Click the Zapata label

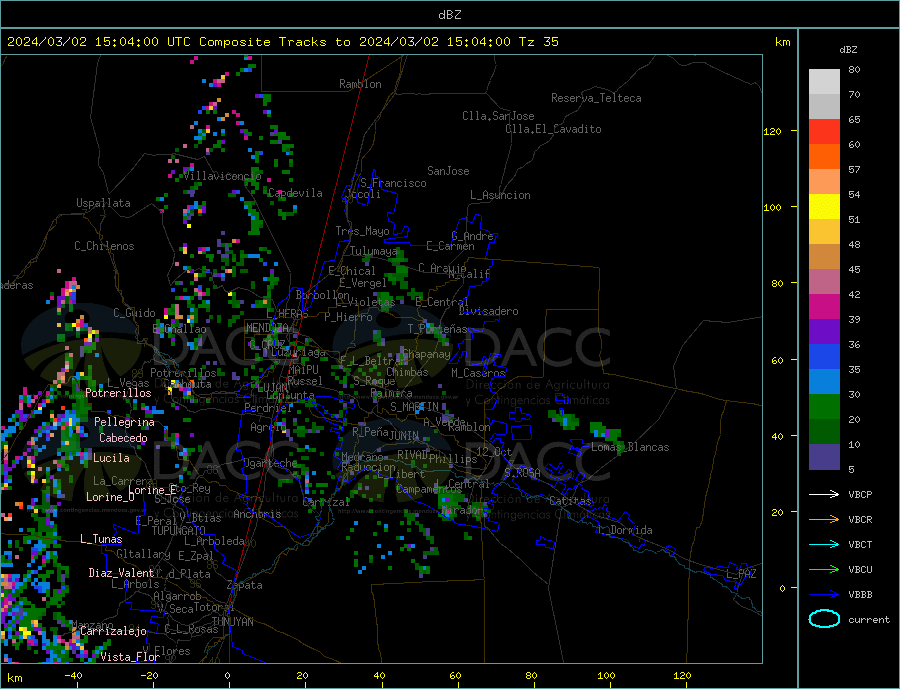tap(245, 585)
